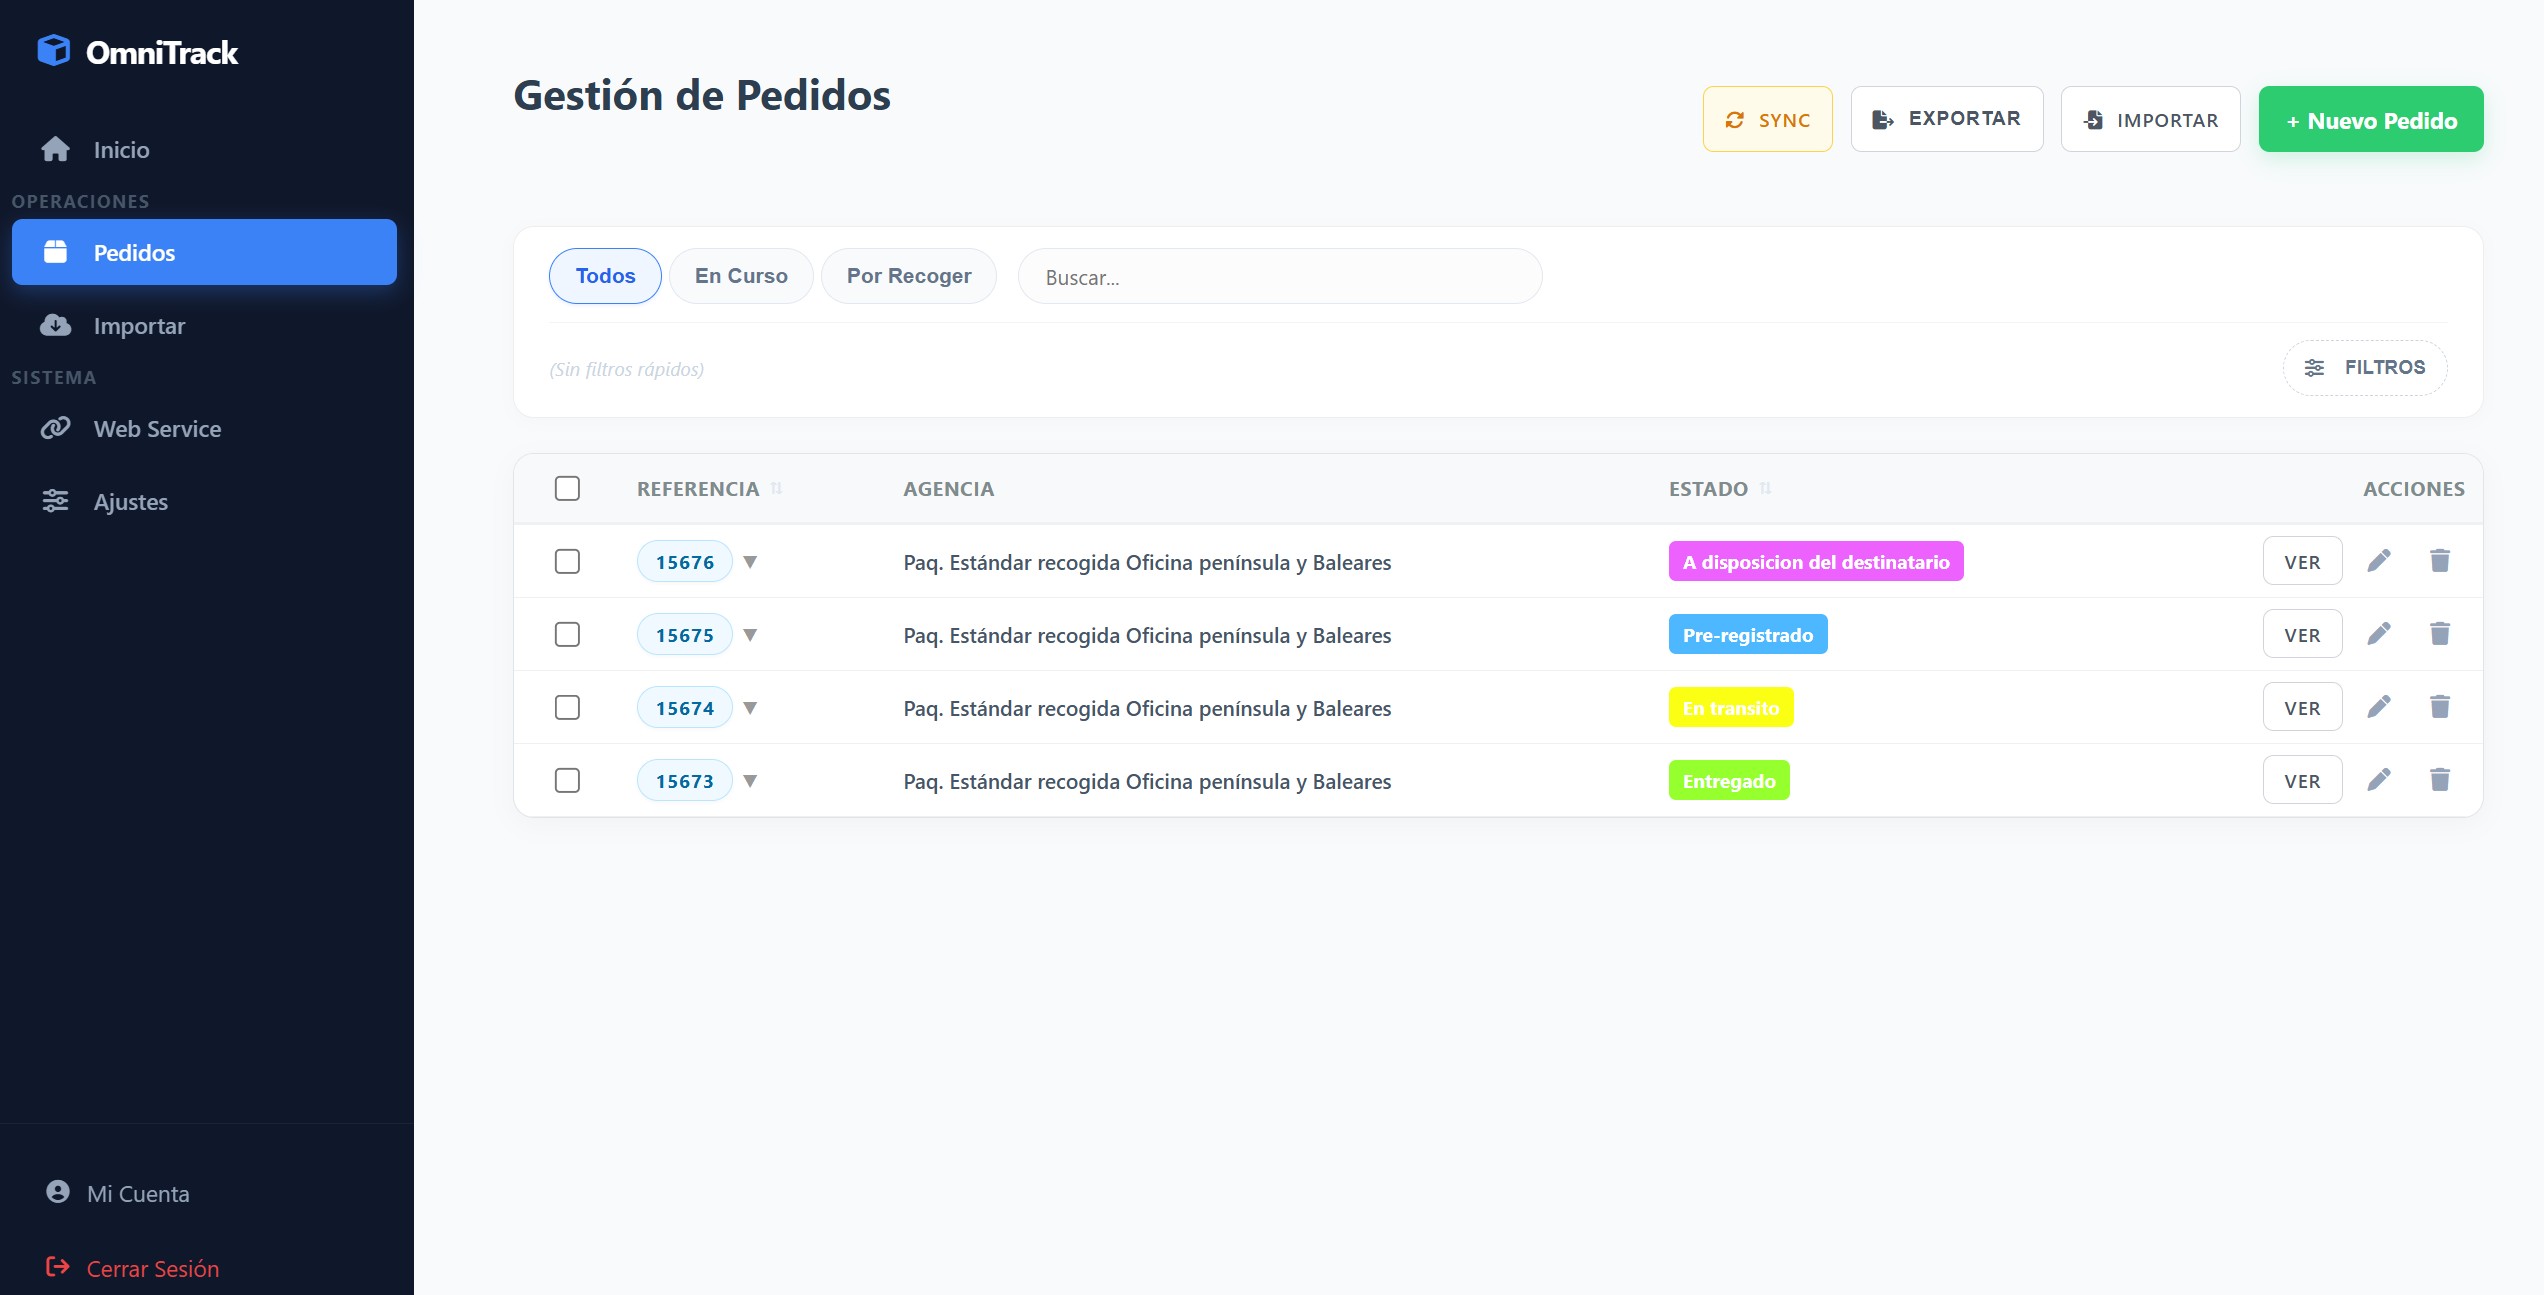The width and height of the screenshot is (2544, 1295).
Task: Tick the checkbox for order 15676
Action: [x=567, y=561]
